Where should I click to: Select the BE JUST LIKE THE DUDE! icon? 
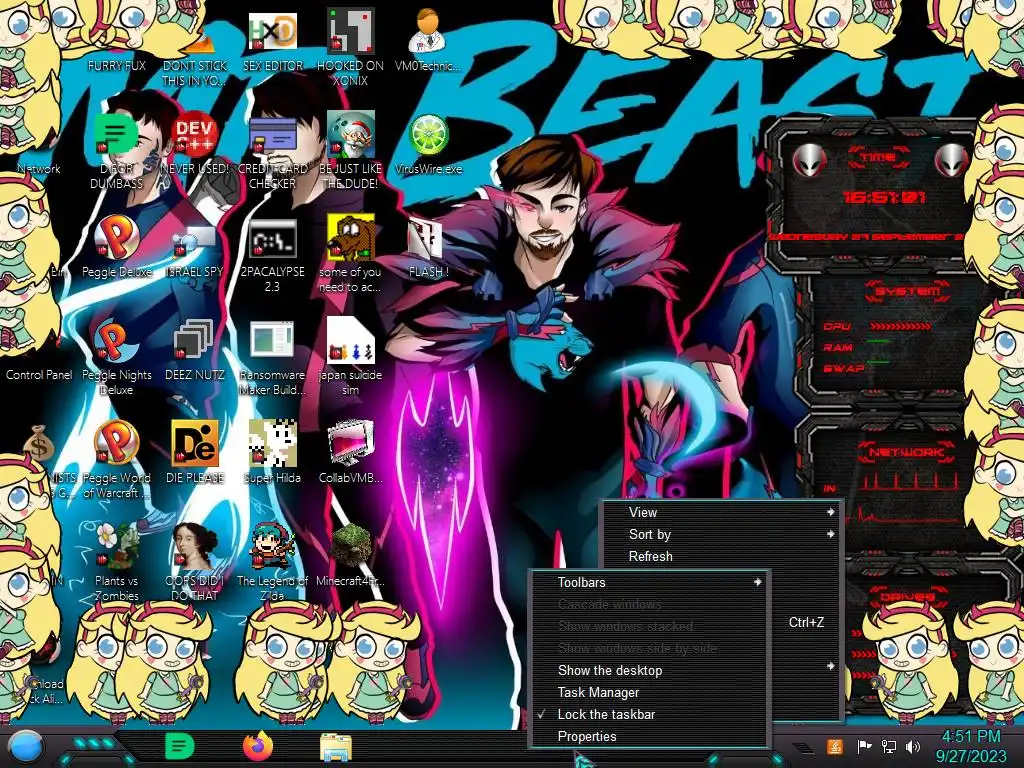(351, 152)
